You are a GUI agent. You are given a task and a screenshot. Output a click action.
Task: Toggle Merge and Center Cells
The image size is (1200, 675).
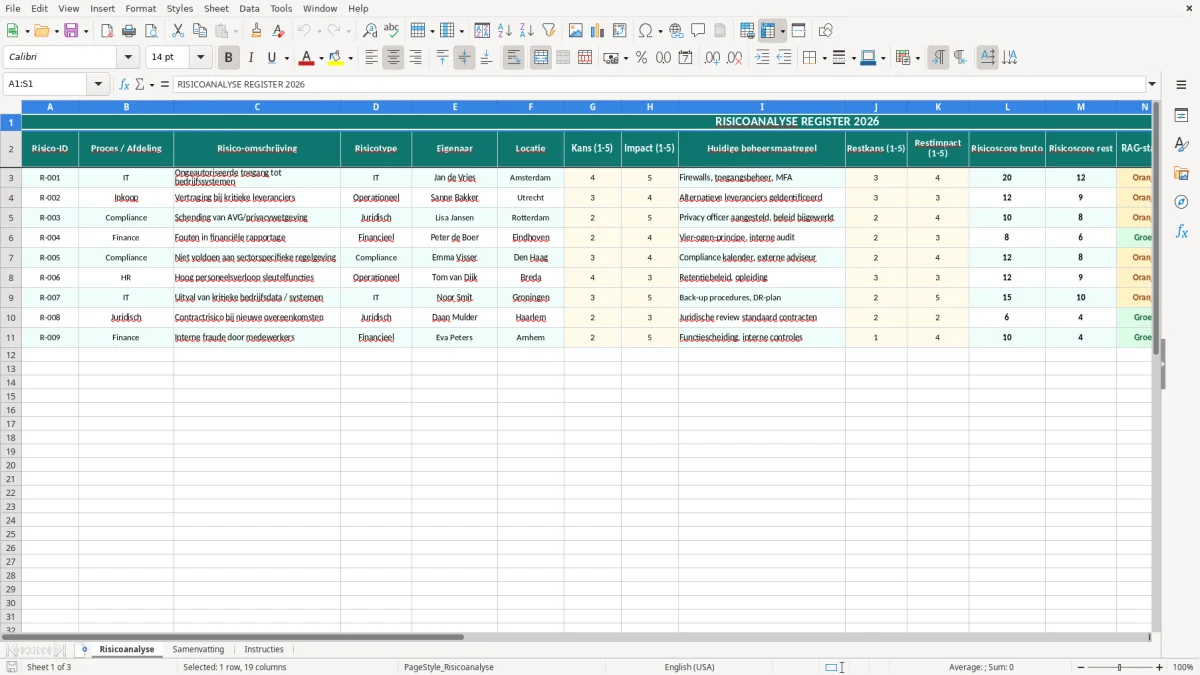coord(541,58)
